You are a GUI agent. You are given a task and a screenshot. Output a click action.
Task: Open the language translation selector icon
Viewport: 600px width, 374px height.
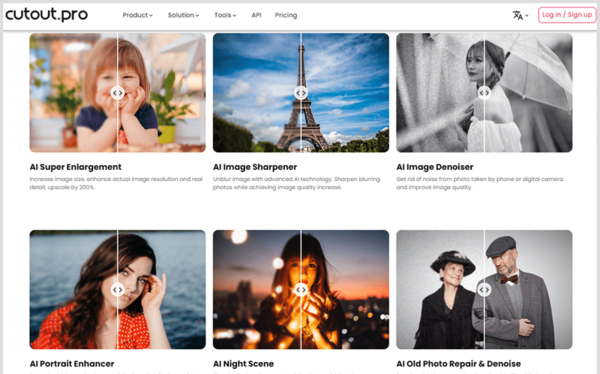520,15
